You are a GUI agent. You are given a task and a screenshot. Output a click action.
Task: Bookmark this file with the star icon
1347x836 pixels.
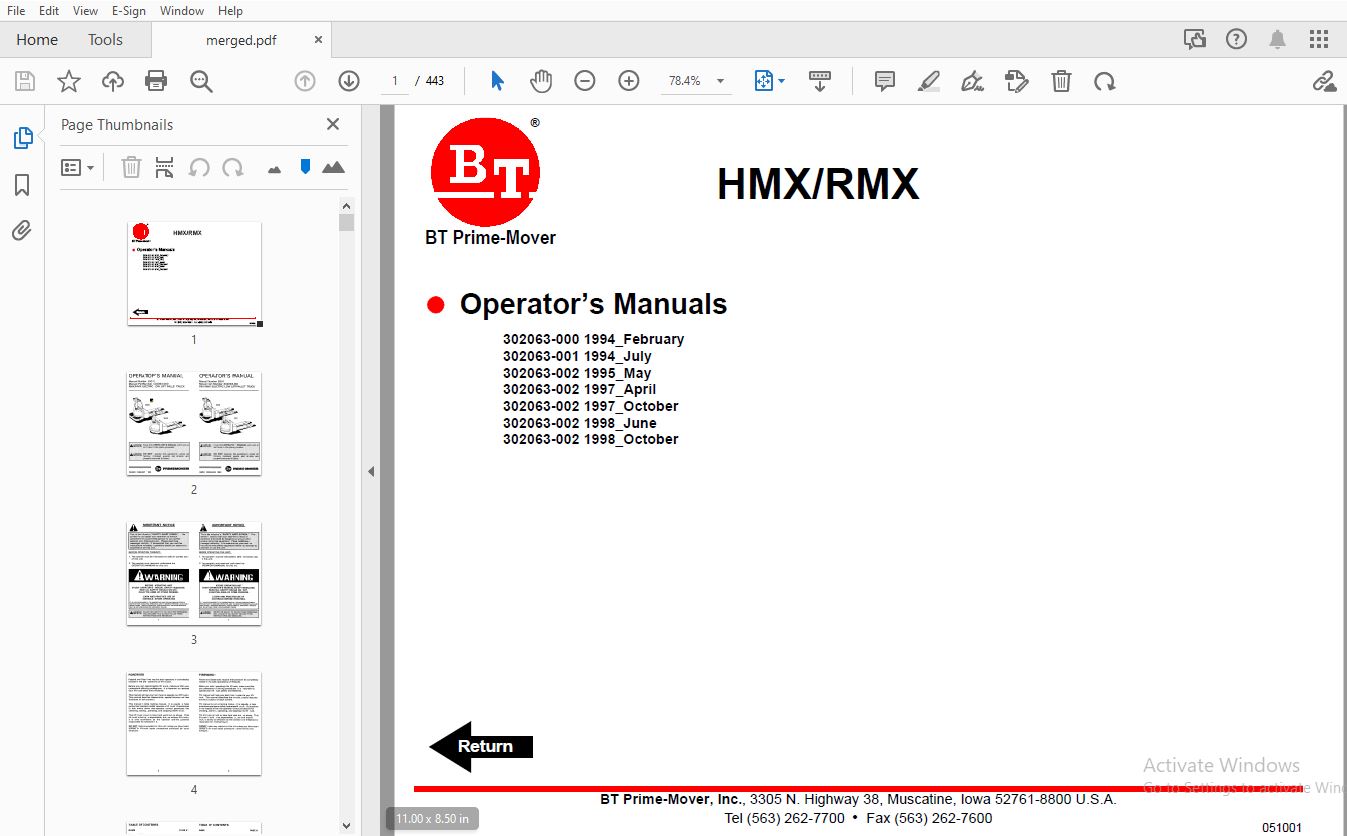[x=69, y=81]
